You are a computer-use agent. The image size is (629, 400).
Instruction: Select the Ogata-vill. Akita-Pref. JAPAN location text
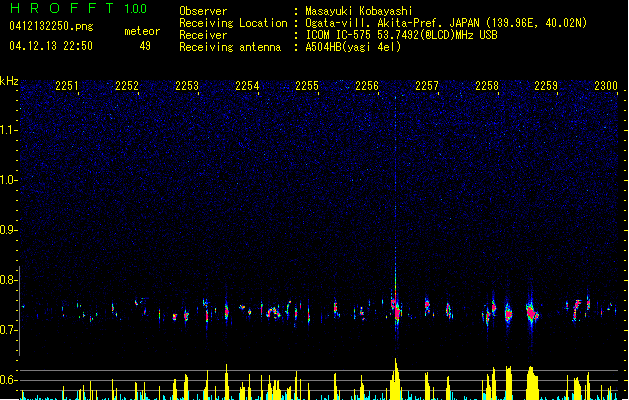(x=446, y=23)
